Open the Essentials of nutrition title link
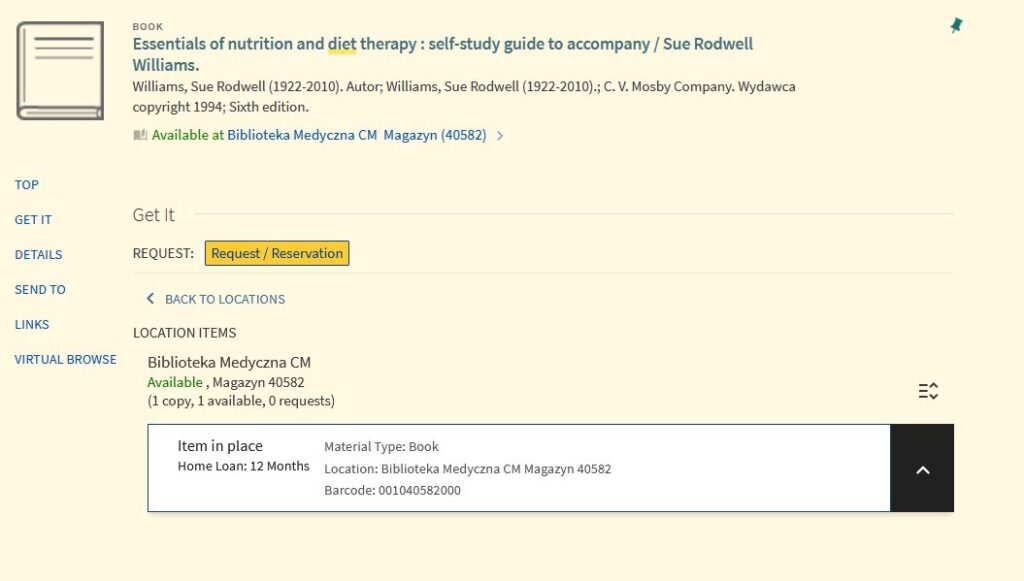Image resolution: width=1024 pixels, height=581 pixels. click(x=443, y=54)
